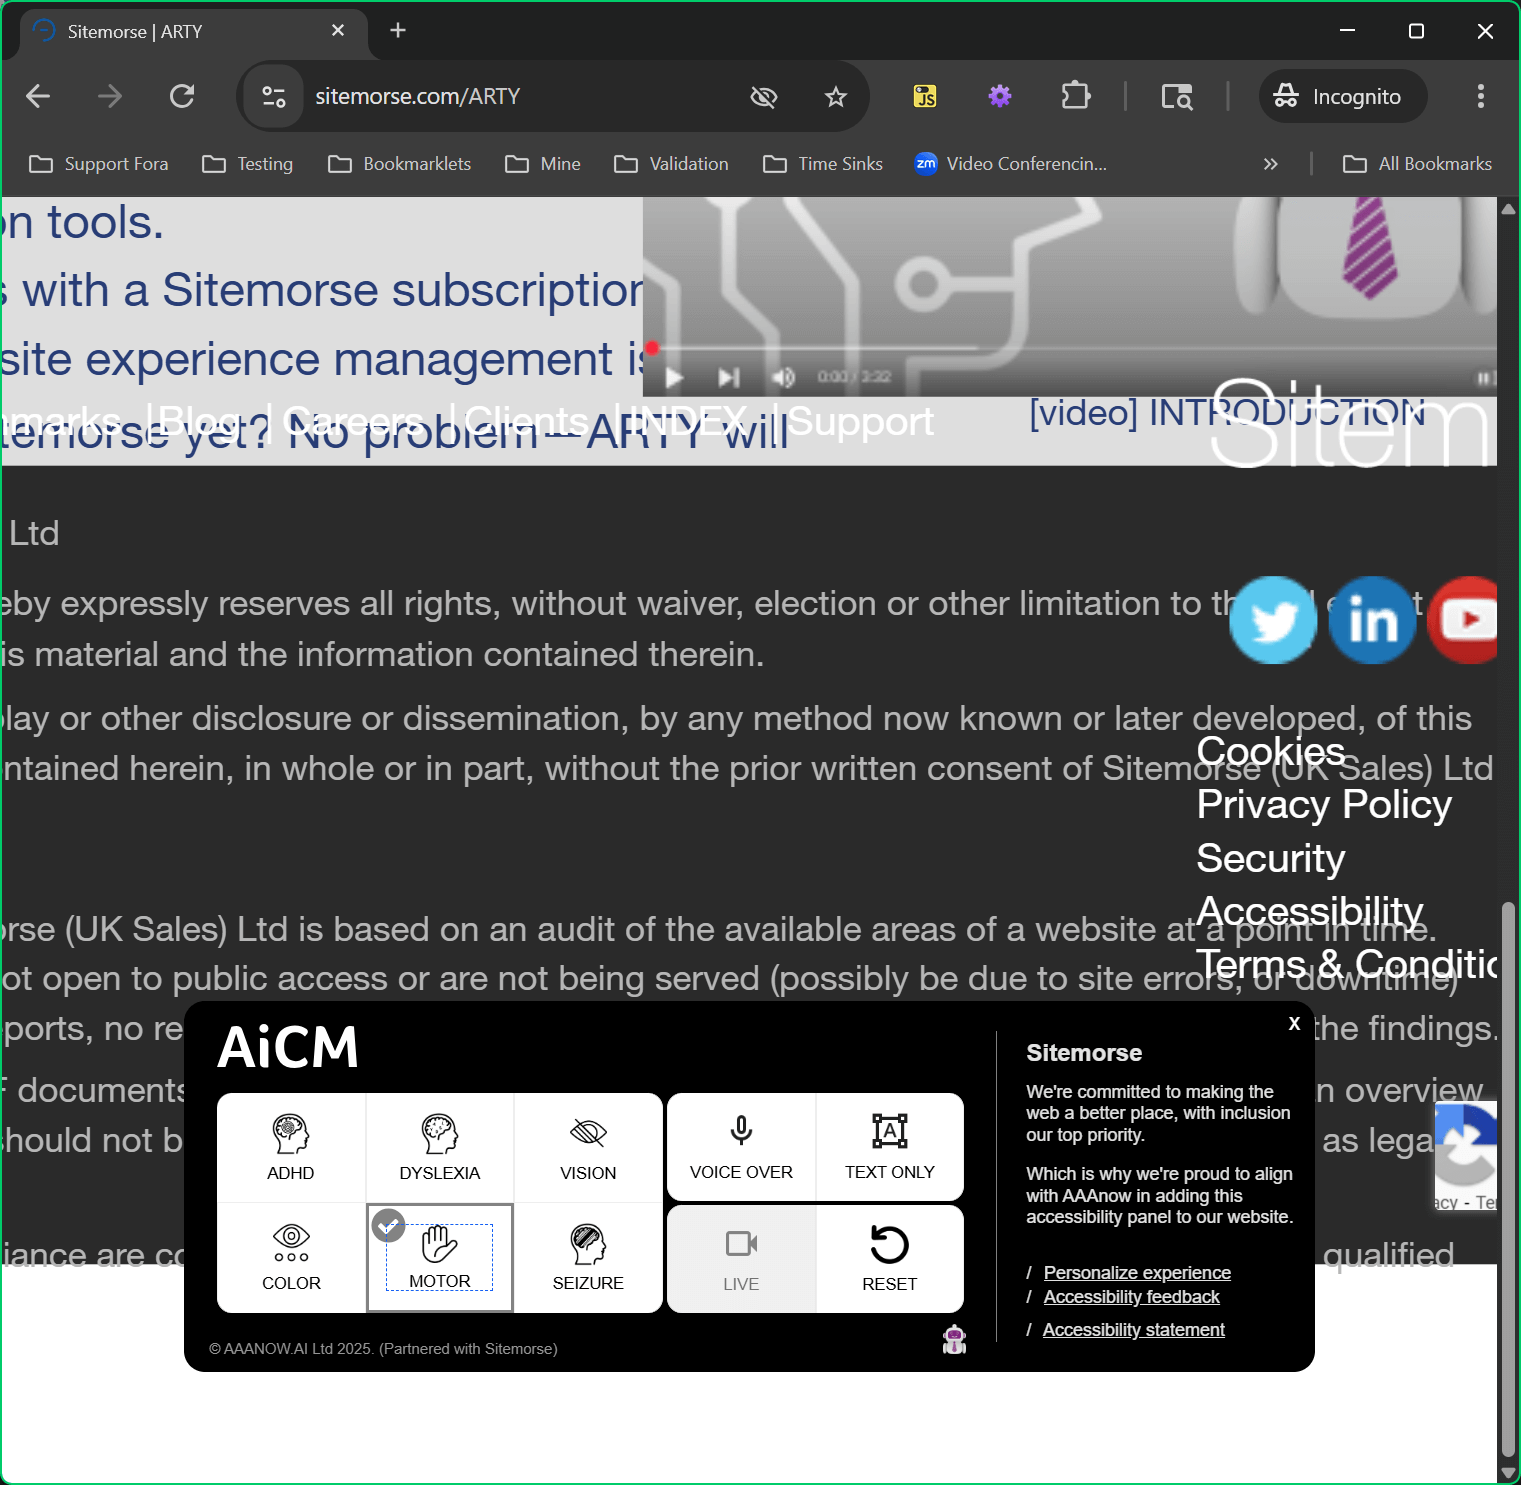Open the Mine bookmarks folder
This screenshot has width=1521, height=1485.
(543, 164)
